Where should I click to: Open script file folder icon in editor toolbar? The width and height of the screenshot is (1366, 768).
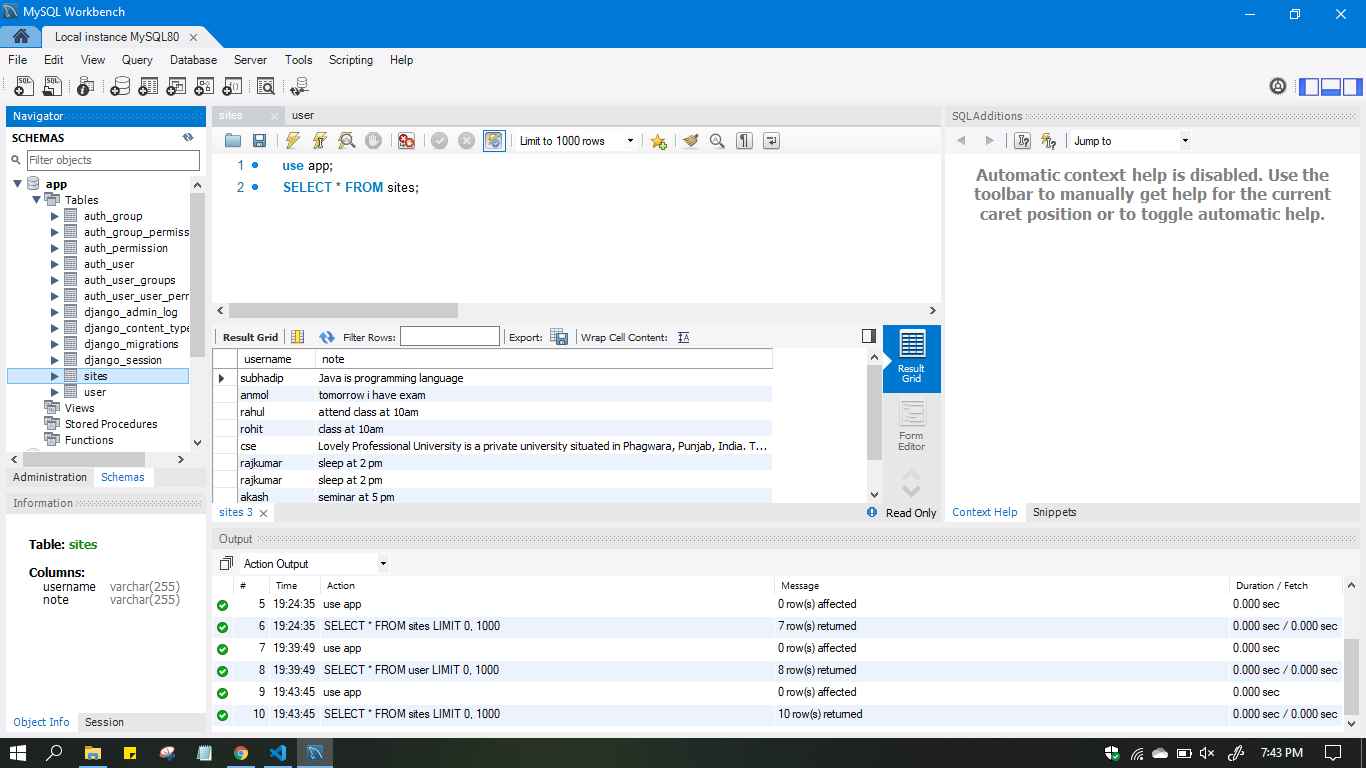(233, 141)
